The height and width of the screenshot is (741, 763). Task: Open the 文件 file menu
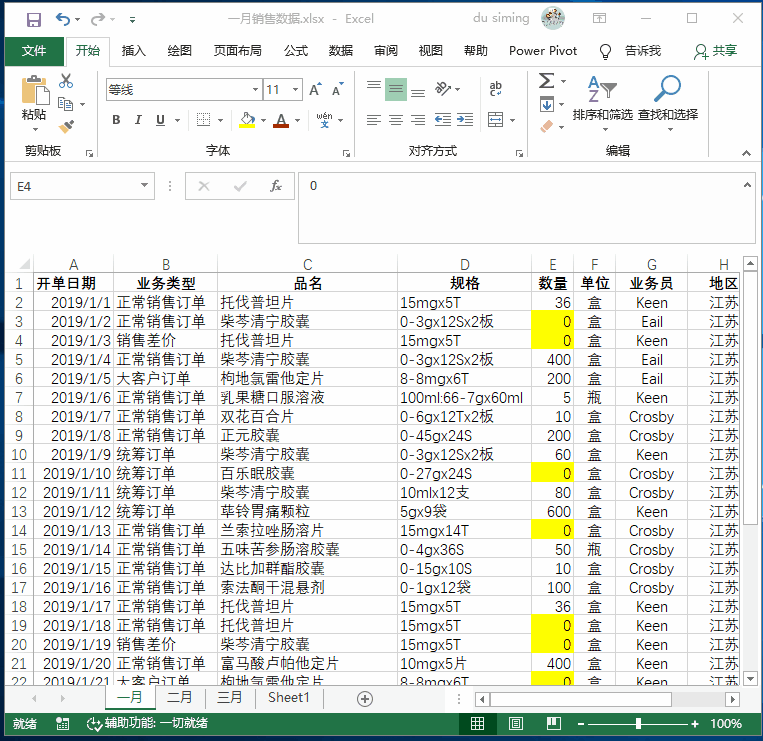(34, 51)
